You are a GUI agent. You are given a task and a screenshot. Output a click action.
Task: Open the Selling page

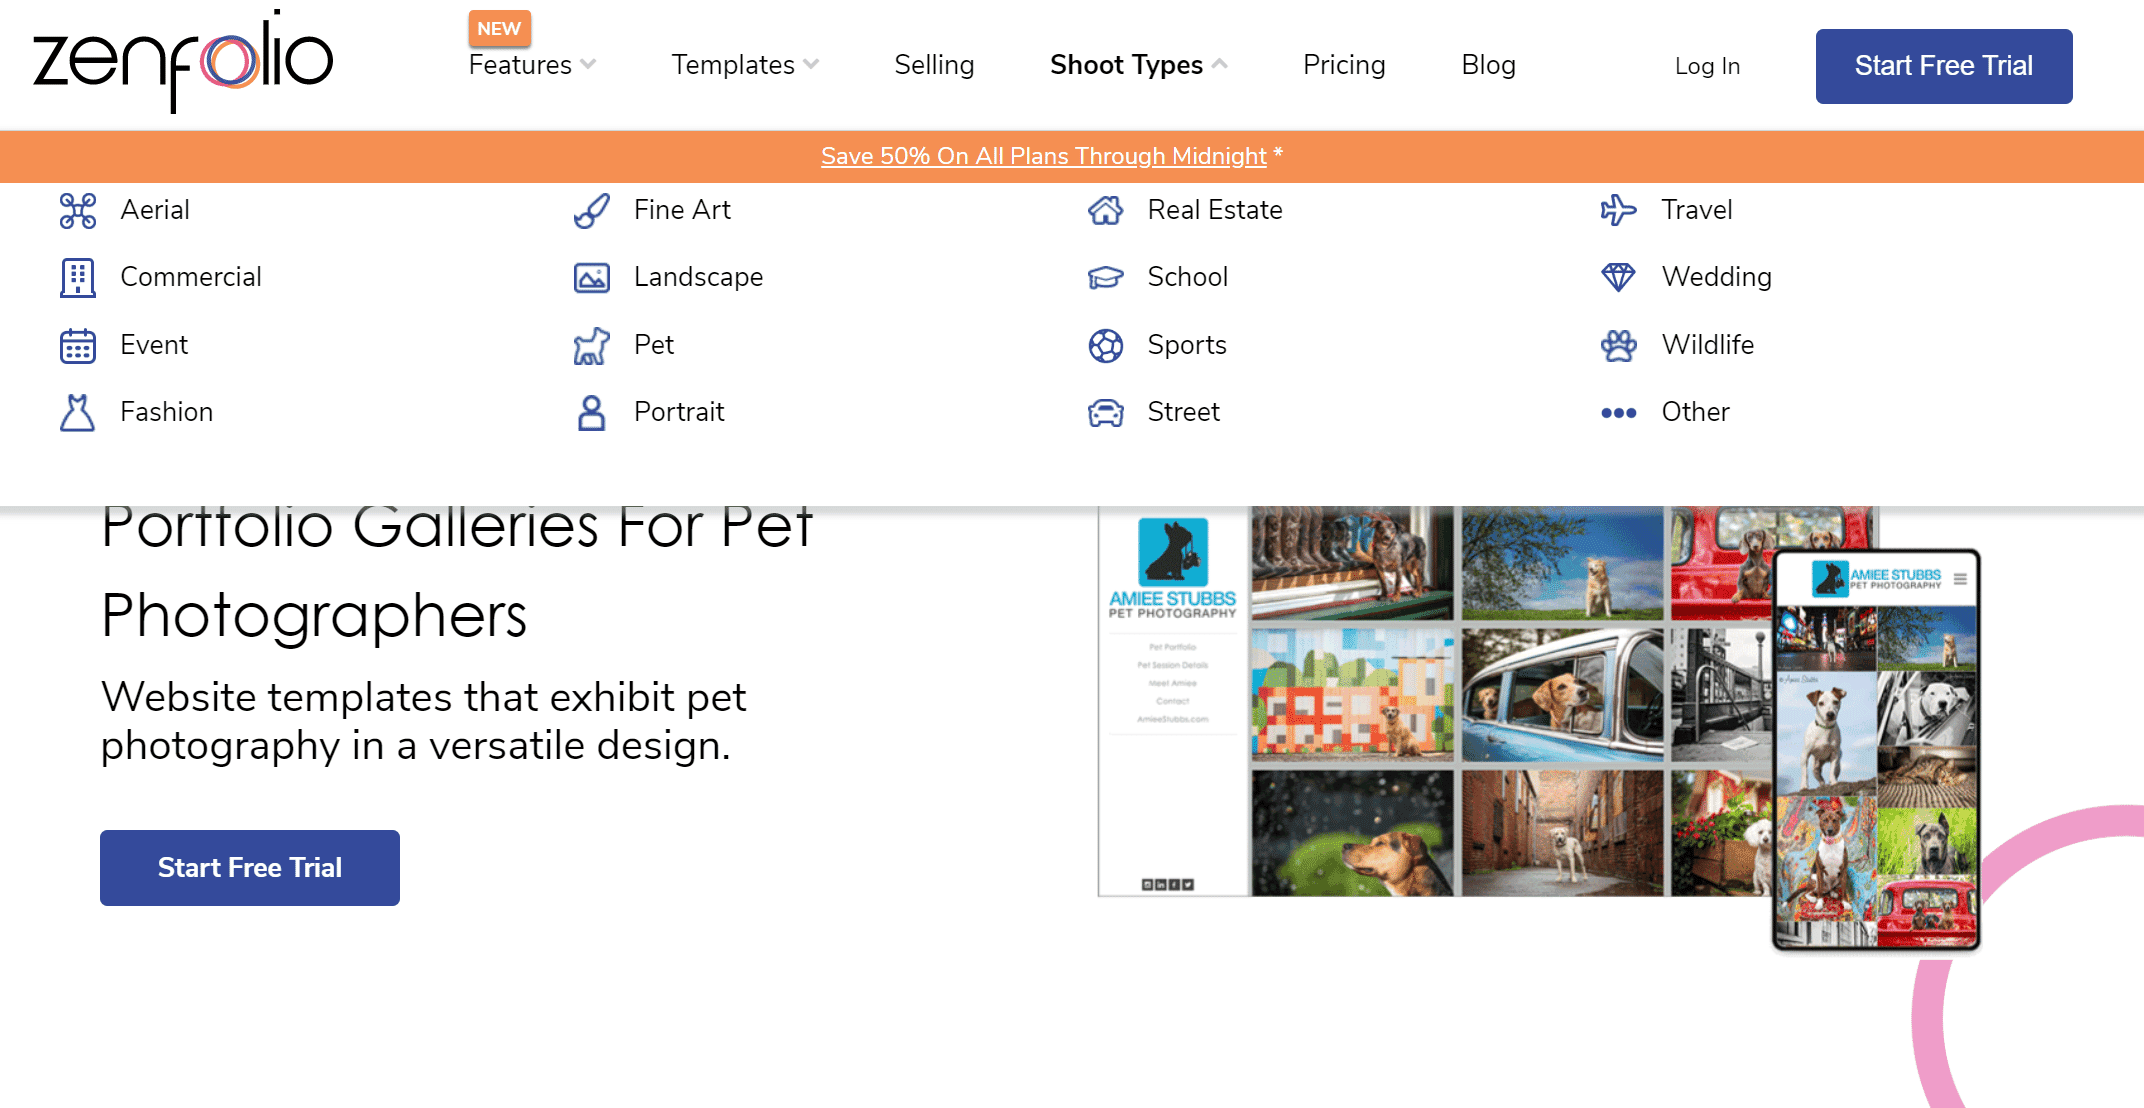click(x=934, y=65)
